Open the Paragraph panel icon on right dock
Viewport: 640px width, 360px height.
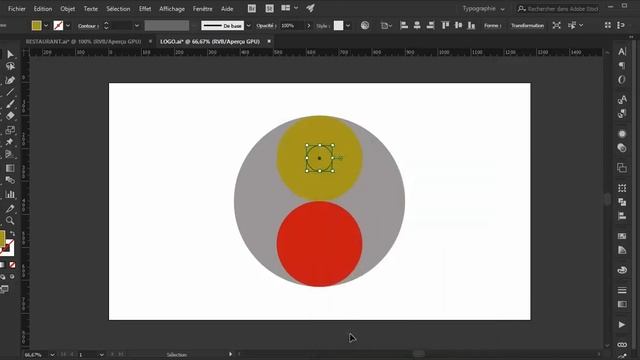coord(622,65)
